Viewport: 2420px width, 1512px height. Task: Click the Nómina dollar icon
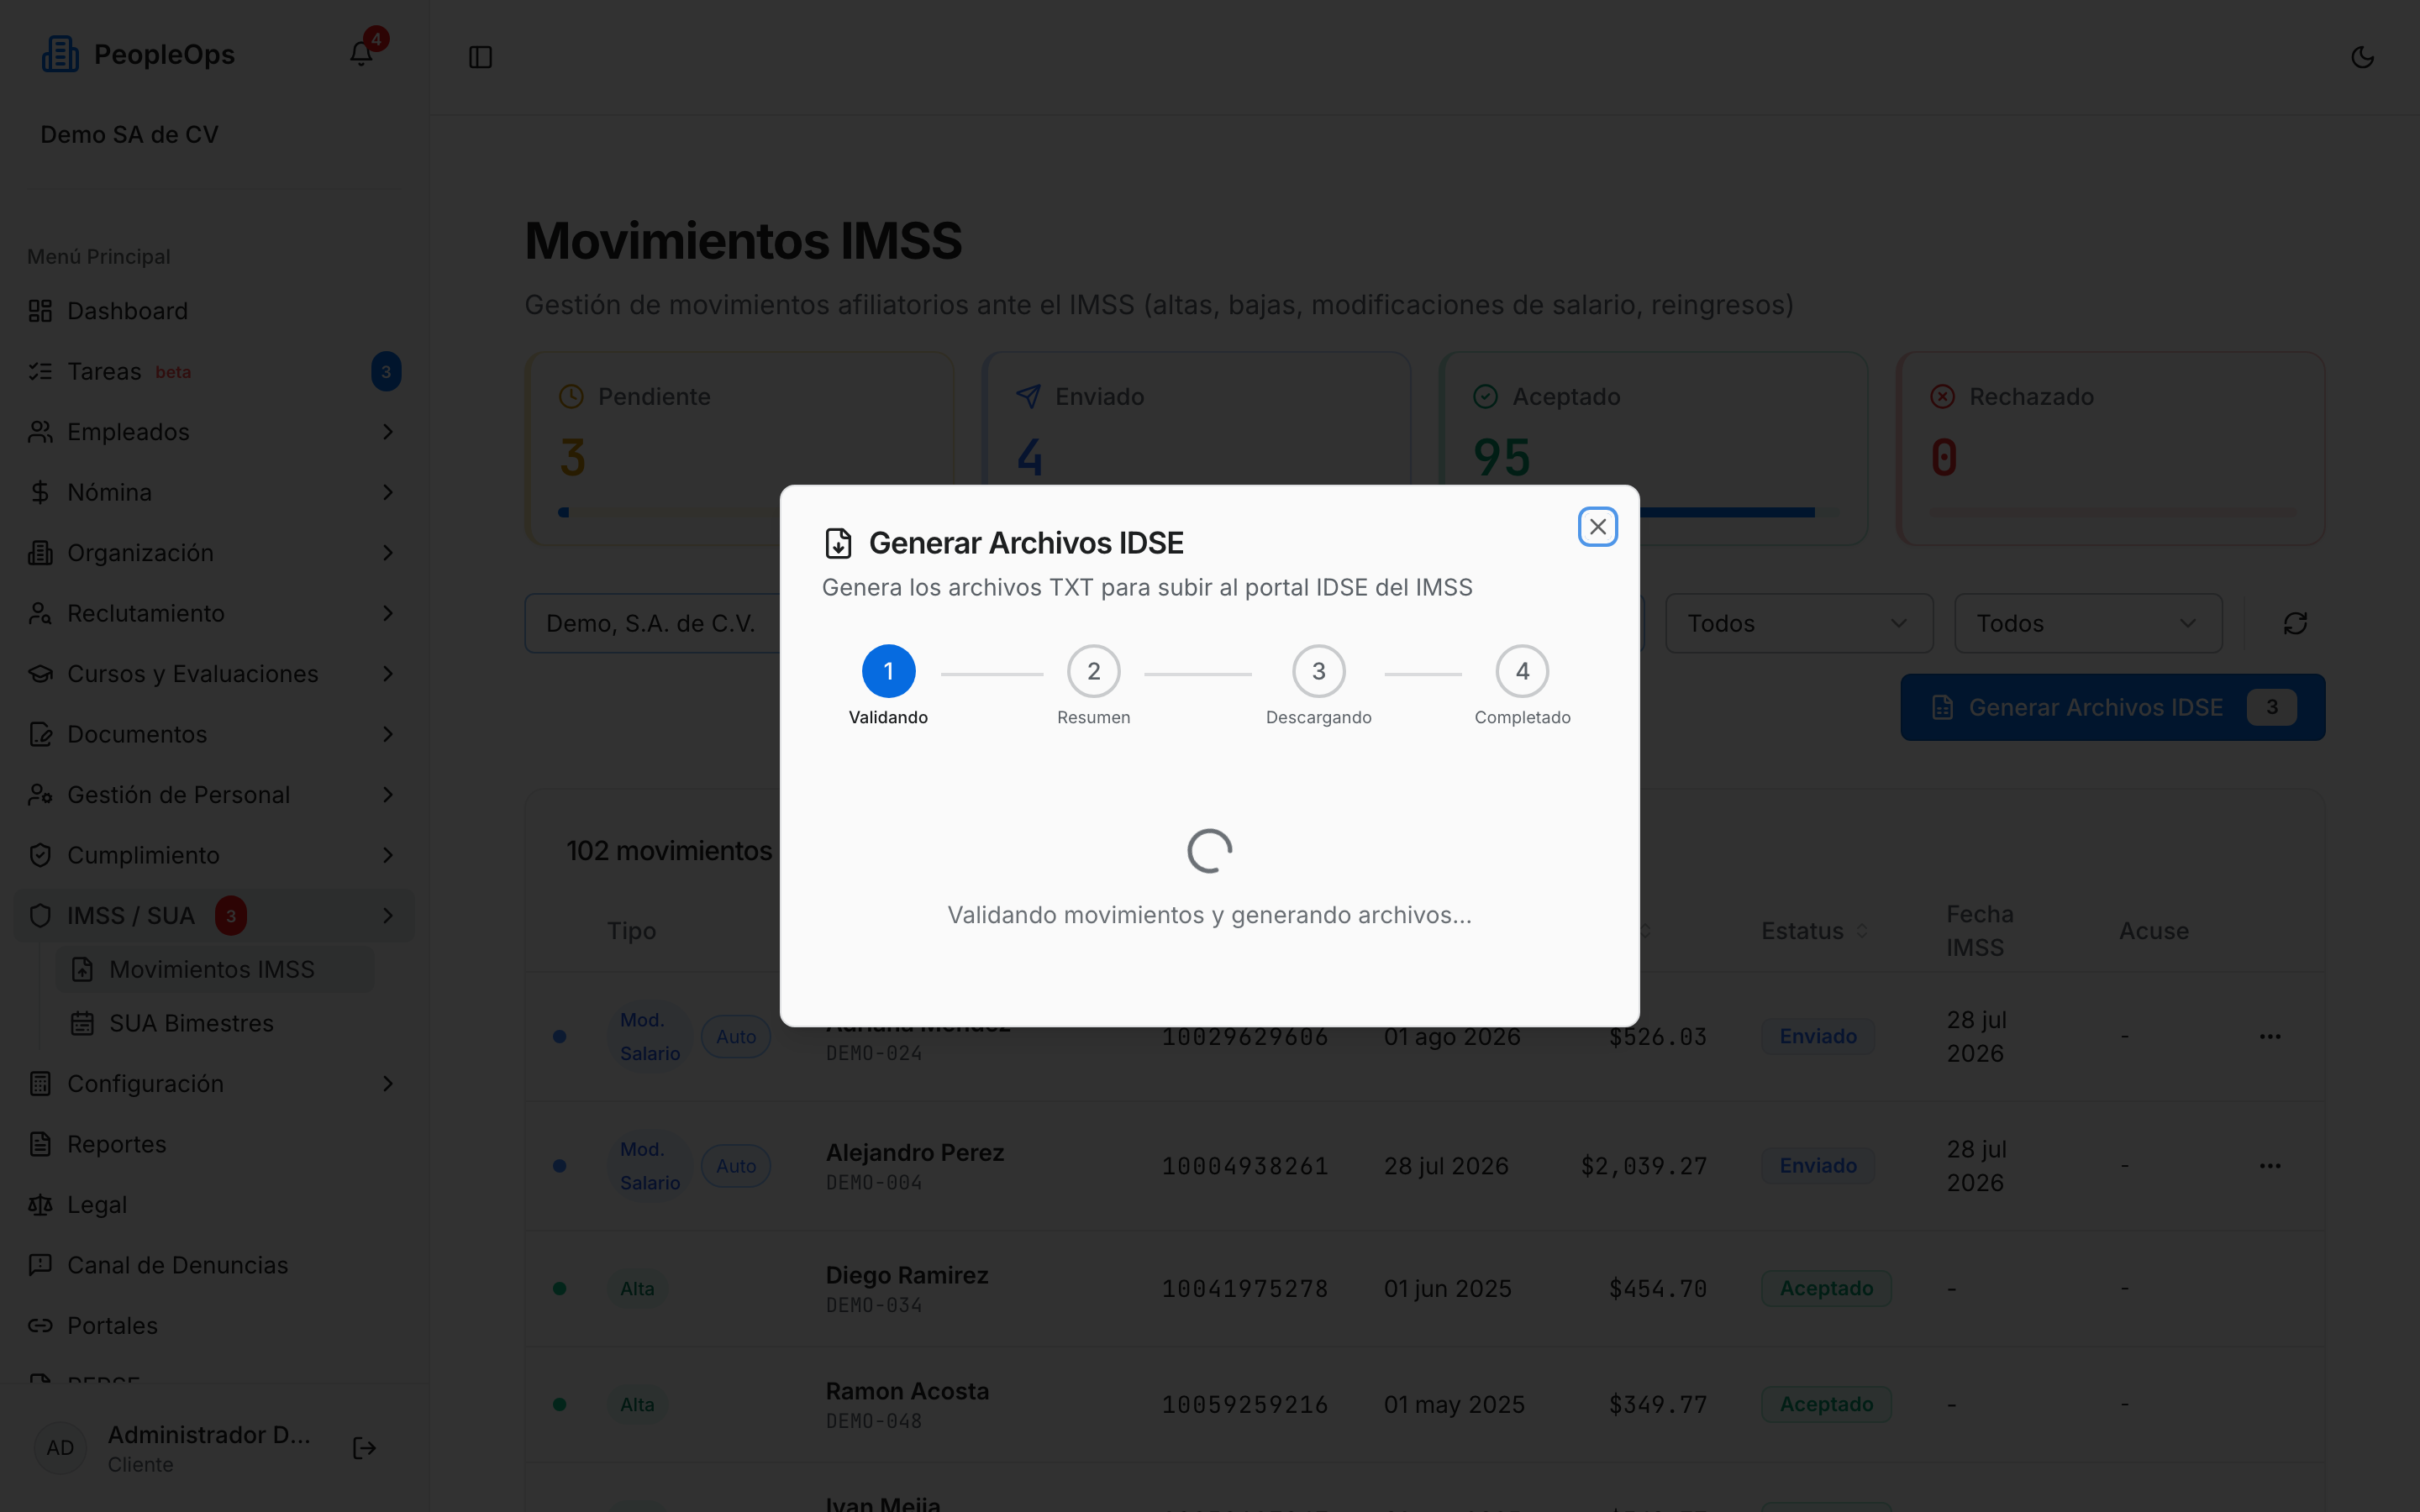click(x=40, y=492)
